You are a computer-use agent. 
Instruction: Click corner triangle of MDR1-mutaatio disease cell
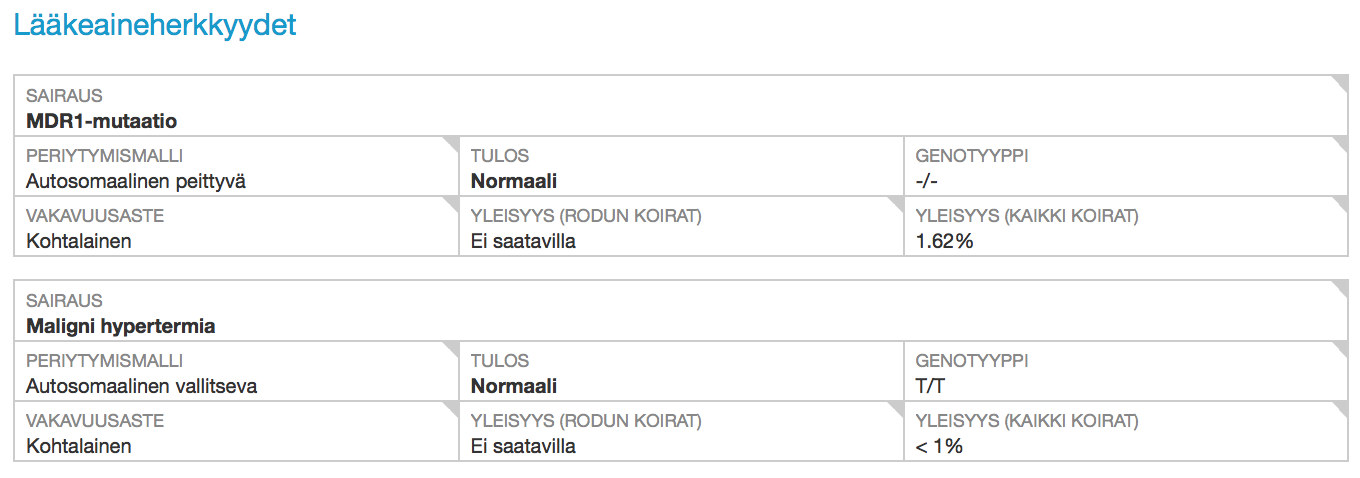click(x=1339, y=82)
